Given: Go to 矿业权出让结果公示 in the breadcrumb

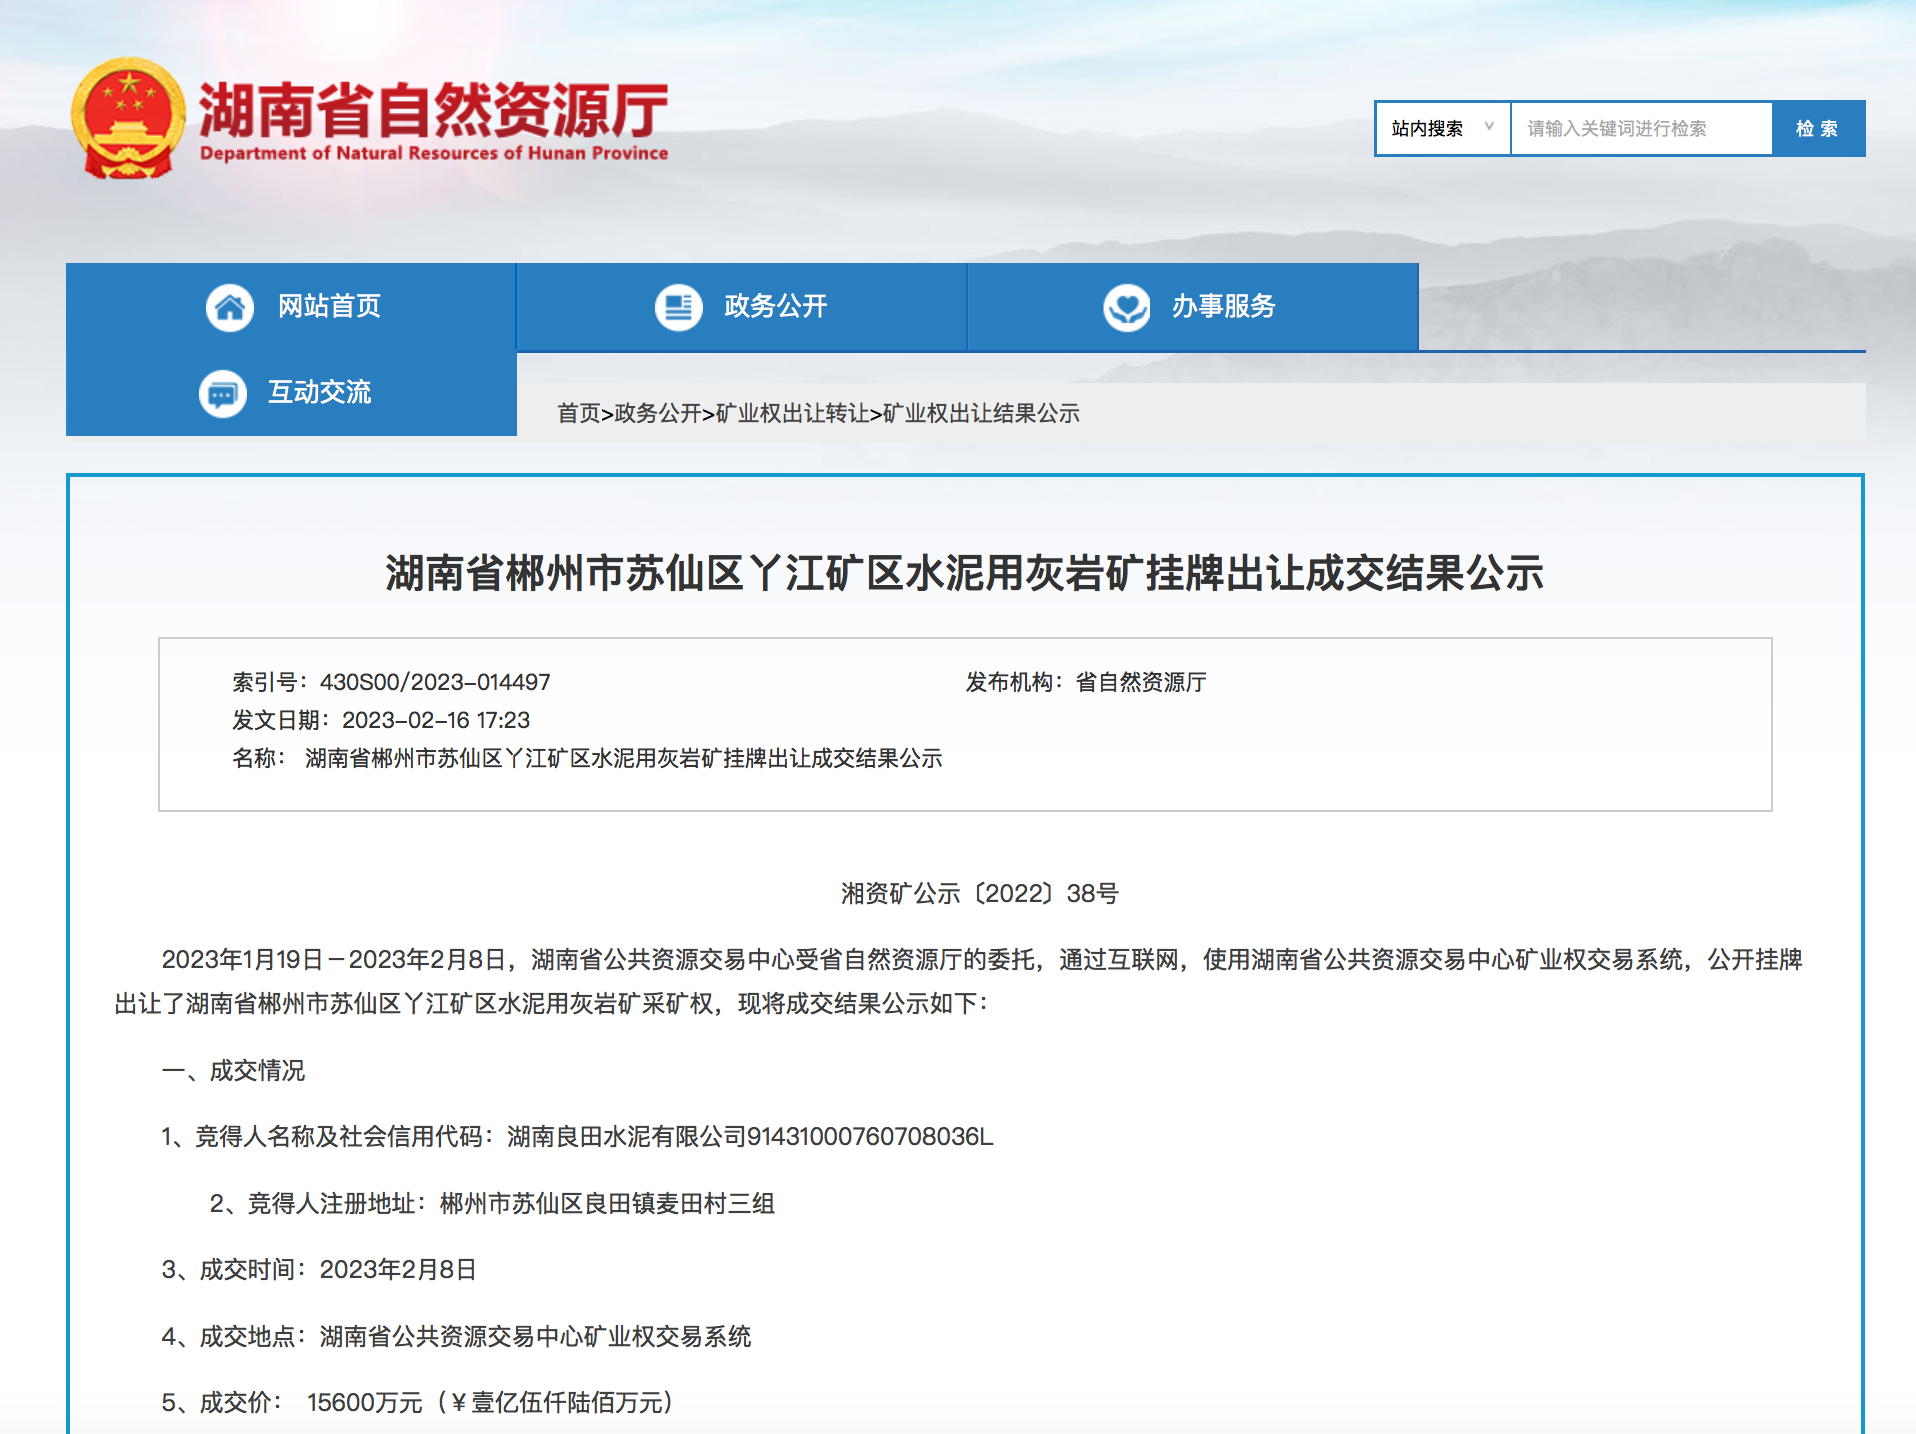Looking at the screenshot, I should click(x=981, y=413).
